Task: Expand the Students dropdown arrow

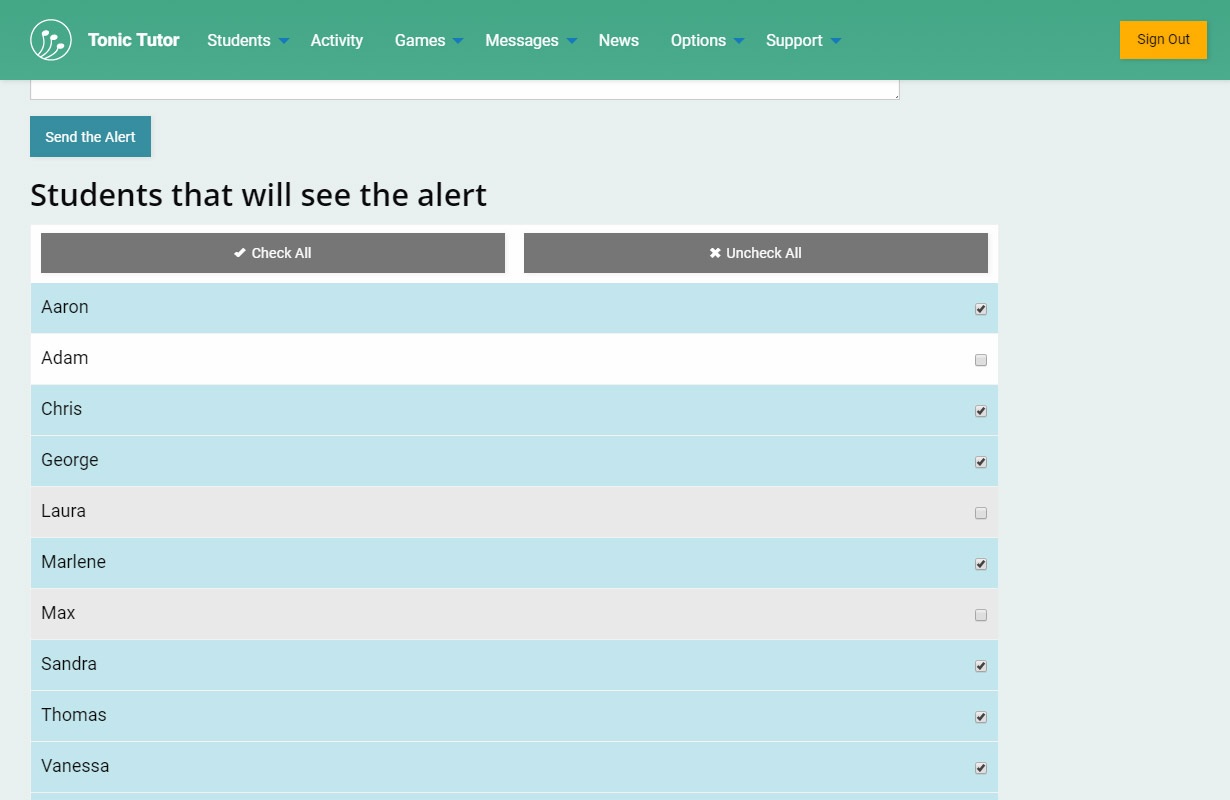Action: 284,41
